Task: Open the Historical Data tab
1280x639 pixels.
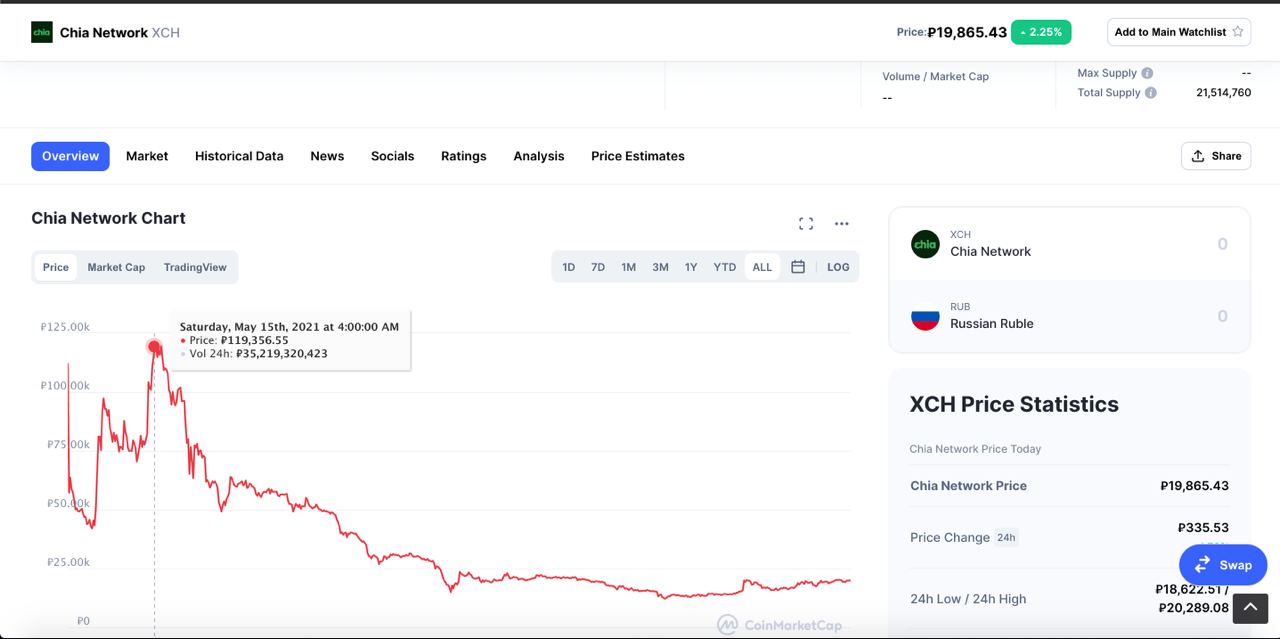Action: [239, 156]
